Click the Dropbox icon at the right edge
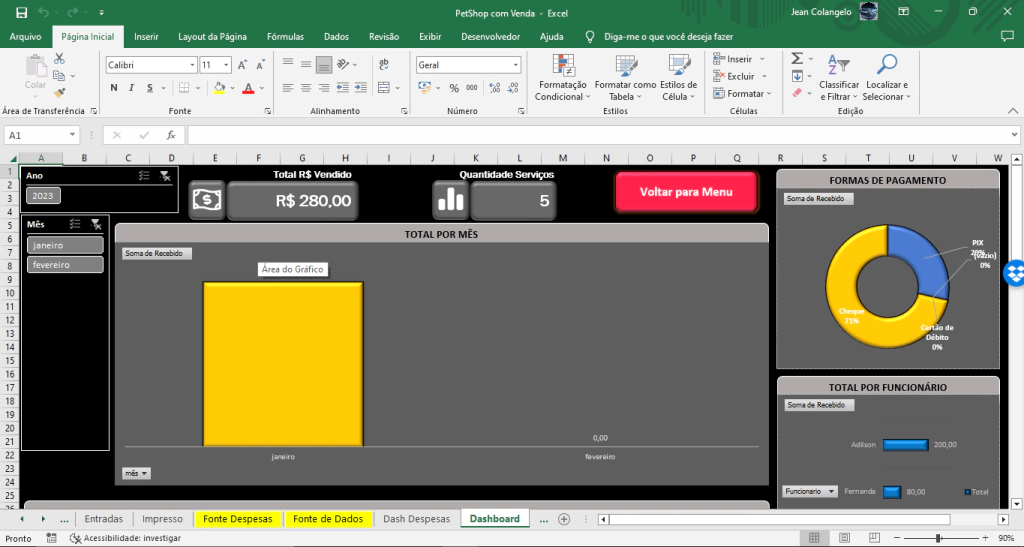Screen dimensions: 1024x547 pos(1014,273)
